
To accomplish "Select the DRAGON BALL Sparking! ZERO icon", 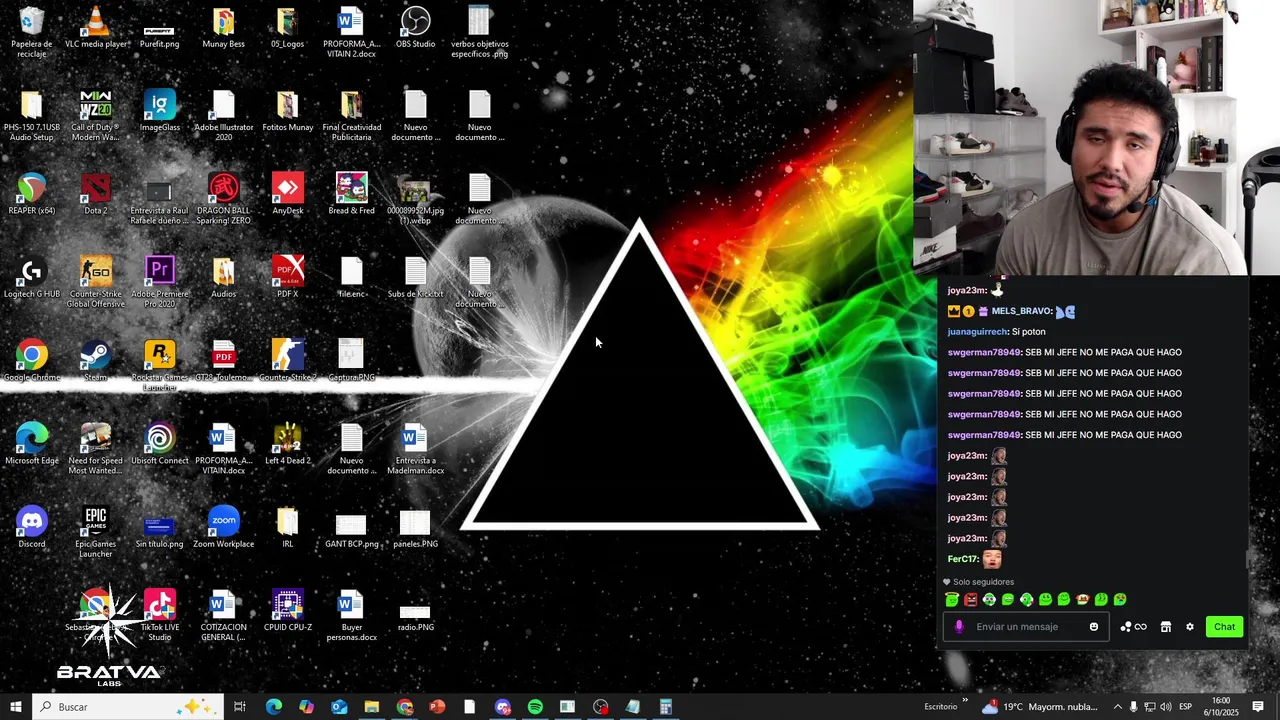I will coord(223,199).
